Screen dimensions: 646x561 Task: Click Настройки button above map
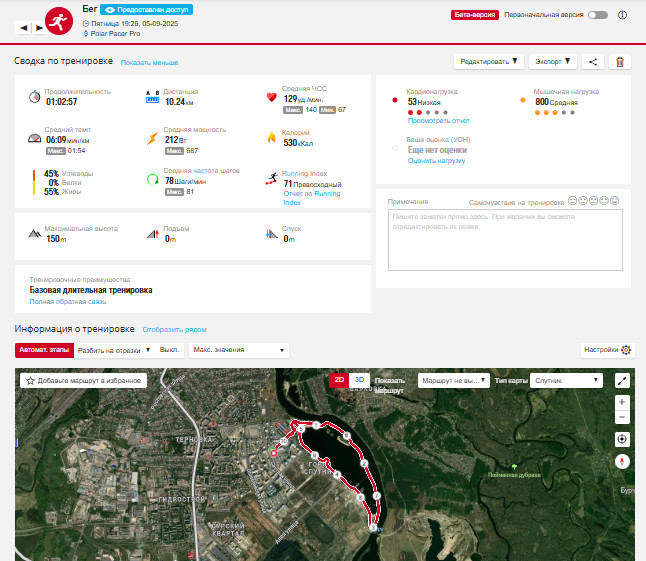[608, 350]
